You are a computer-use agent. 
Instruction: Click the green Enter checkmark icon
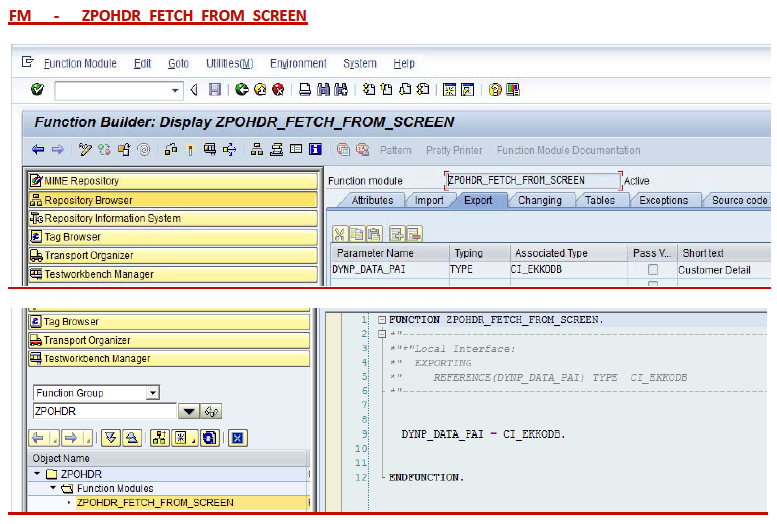(x=37, y=90)
